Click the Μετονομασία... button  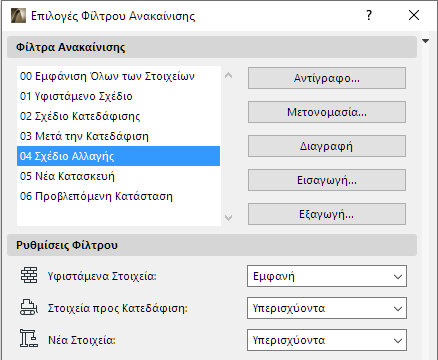327,112
